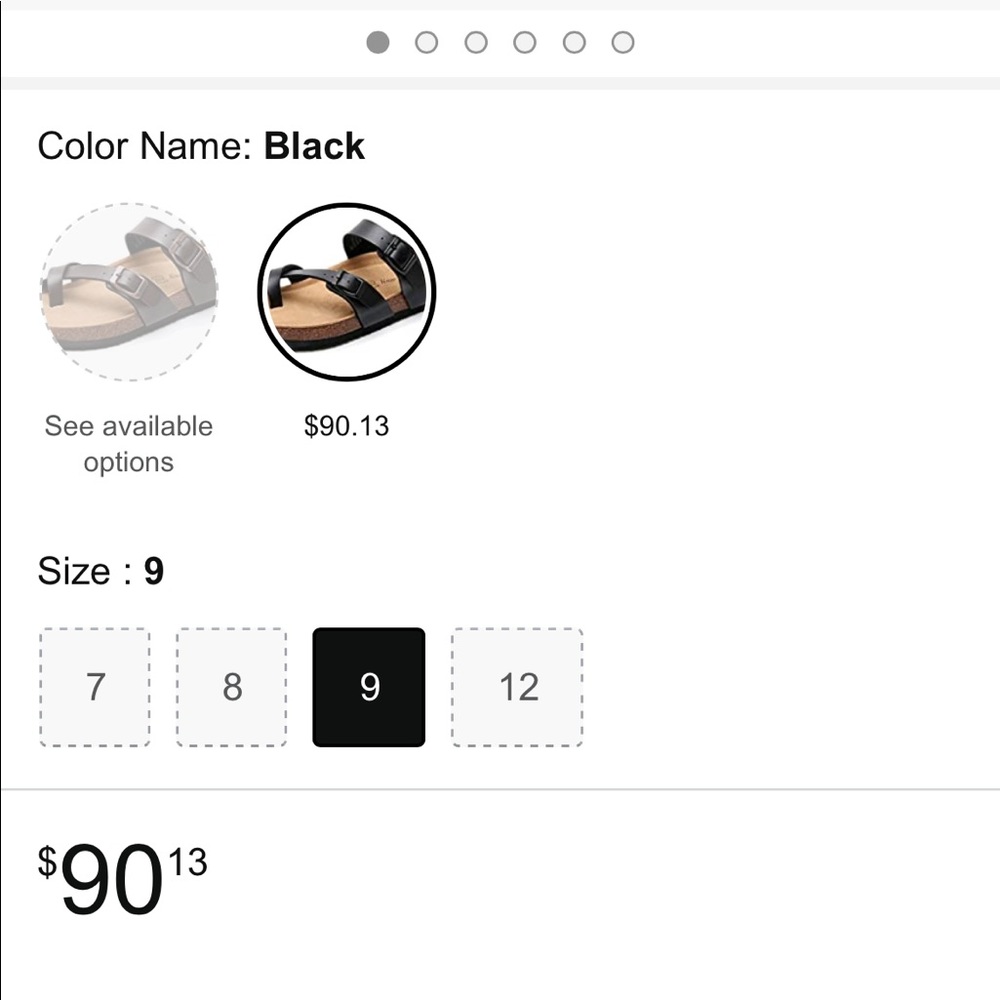The width and height of the screenshot is (1000, 1000).
Task: Click the bold 'Black' color name value
Action: point(314,147)
